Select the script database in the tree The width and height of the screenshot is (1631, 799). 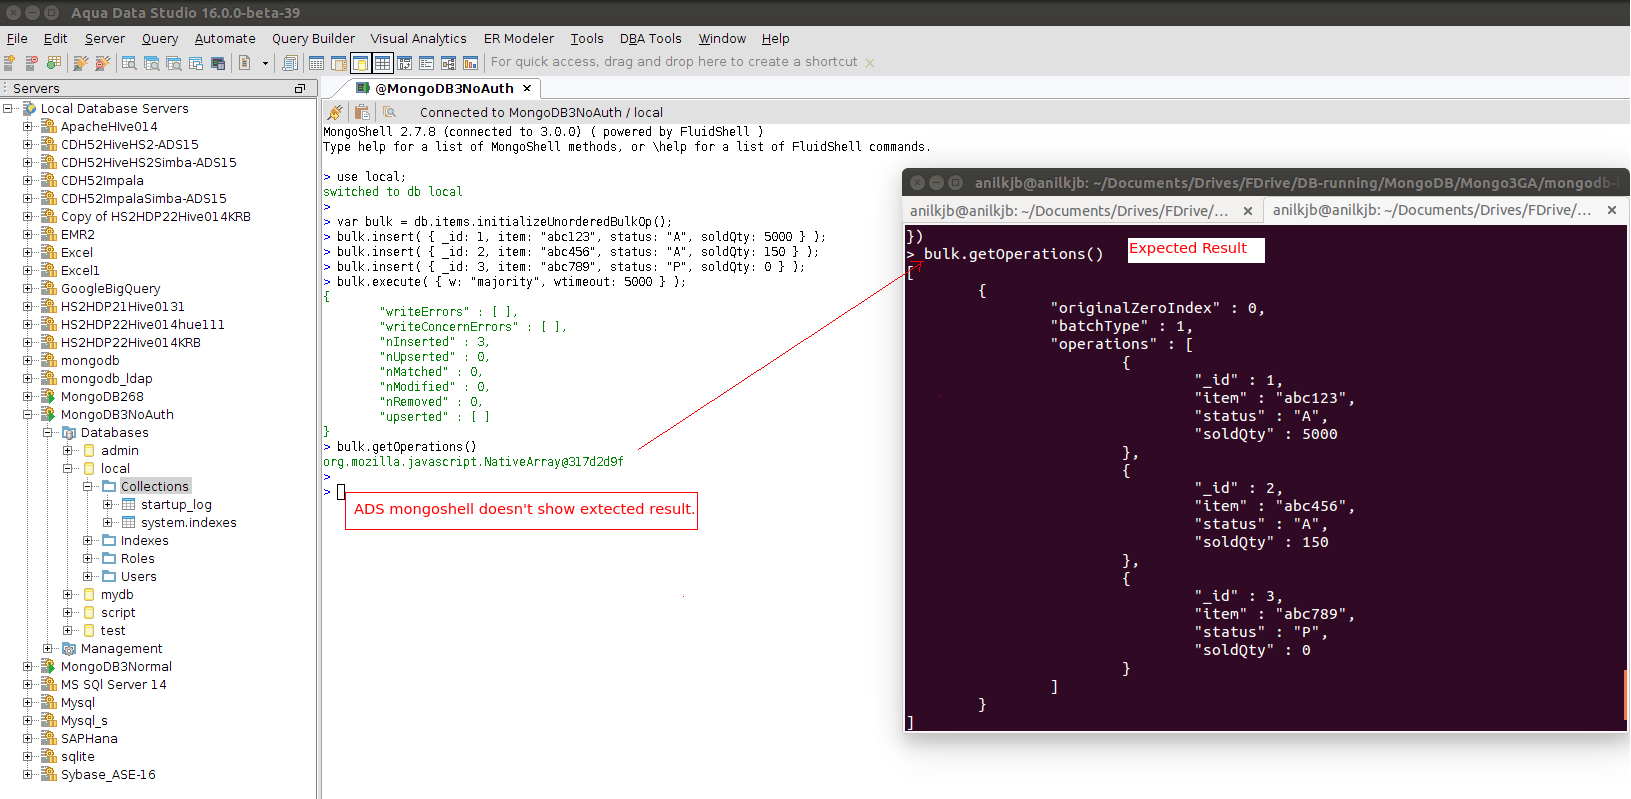click(118, 613)
